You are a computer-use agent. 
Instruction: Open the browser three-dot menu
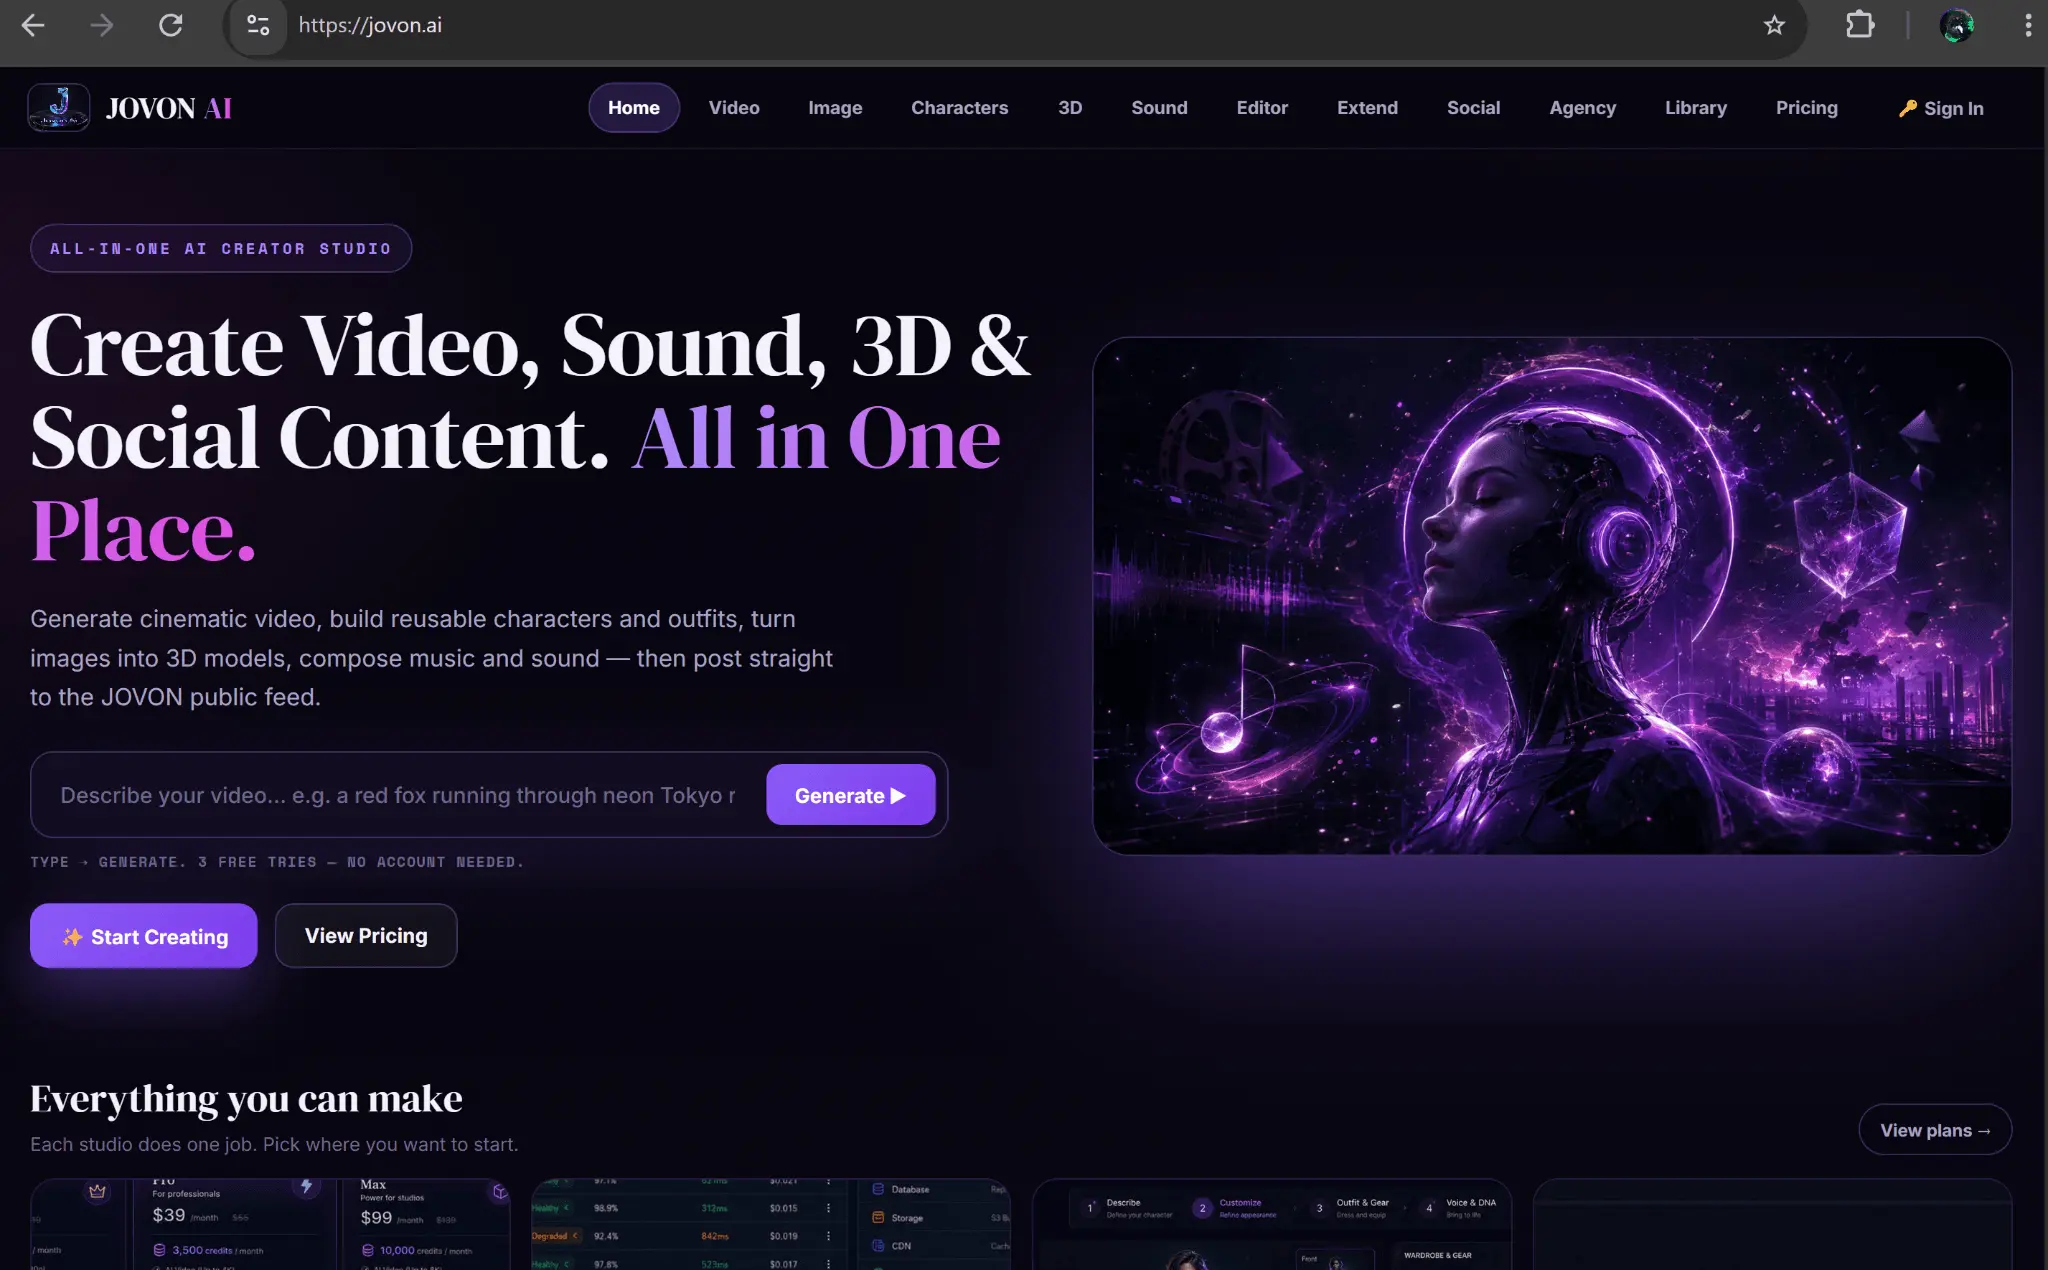click(2028, 25)
